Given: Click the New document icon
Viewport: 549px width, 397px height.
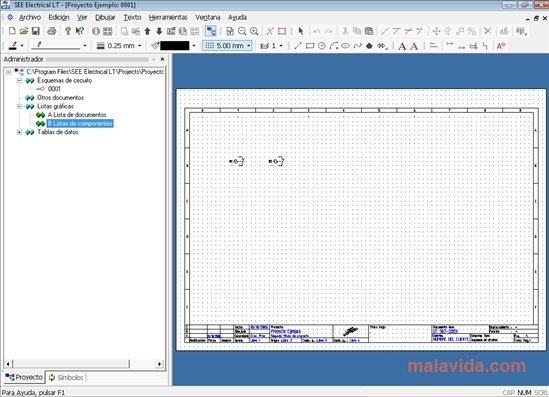Looking at the screenshot, I should (x=12, y=31).
